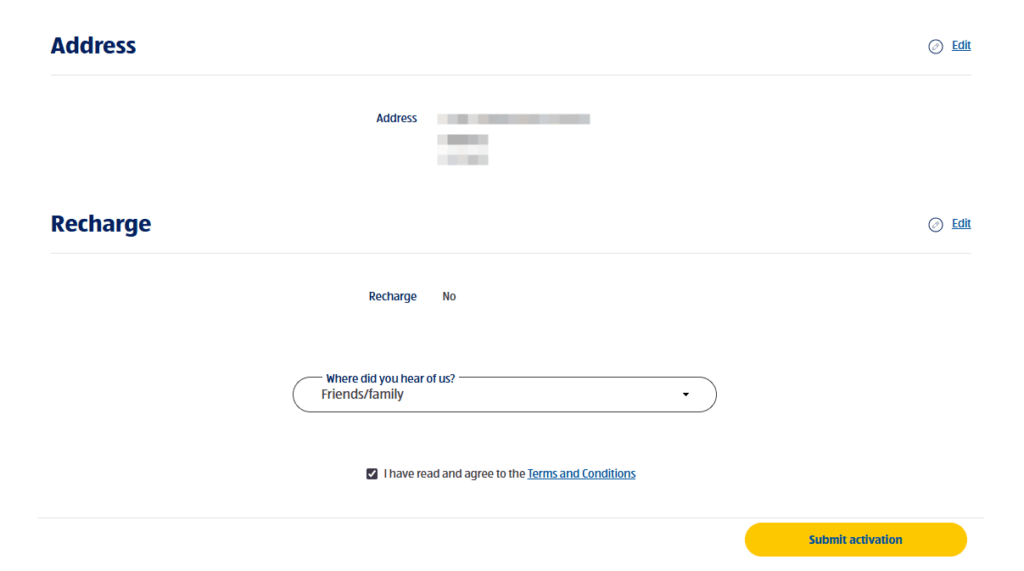Image resolution: width=1024 pixels, height=571 pixels.
Task: Select the Friends/family value in the dropdown
Action: (362, 394)
